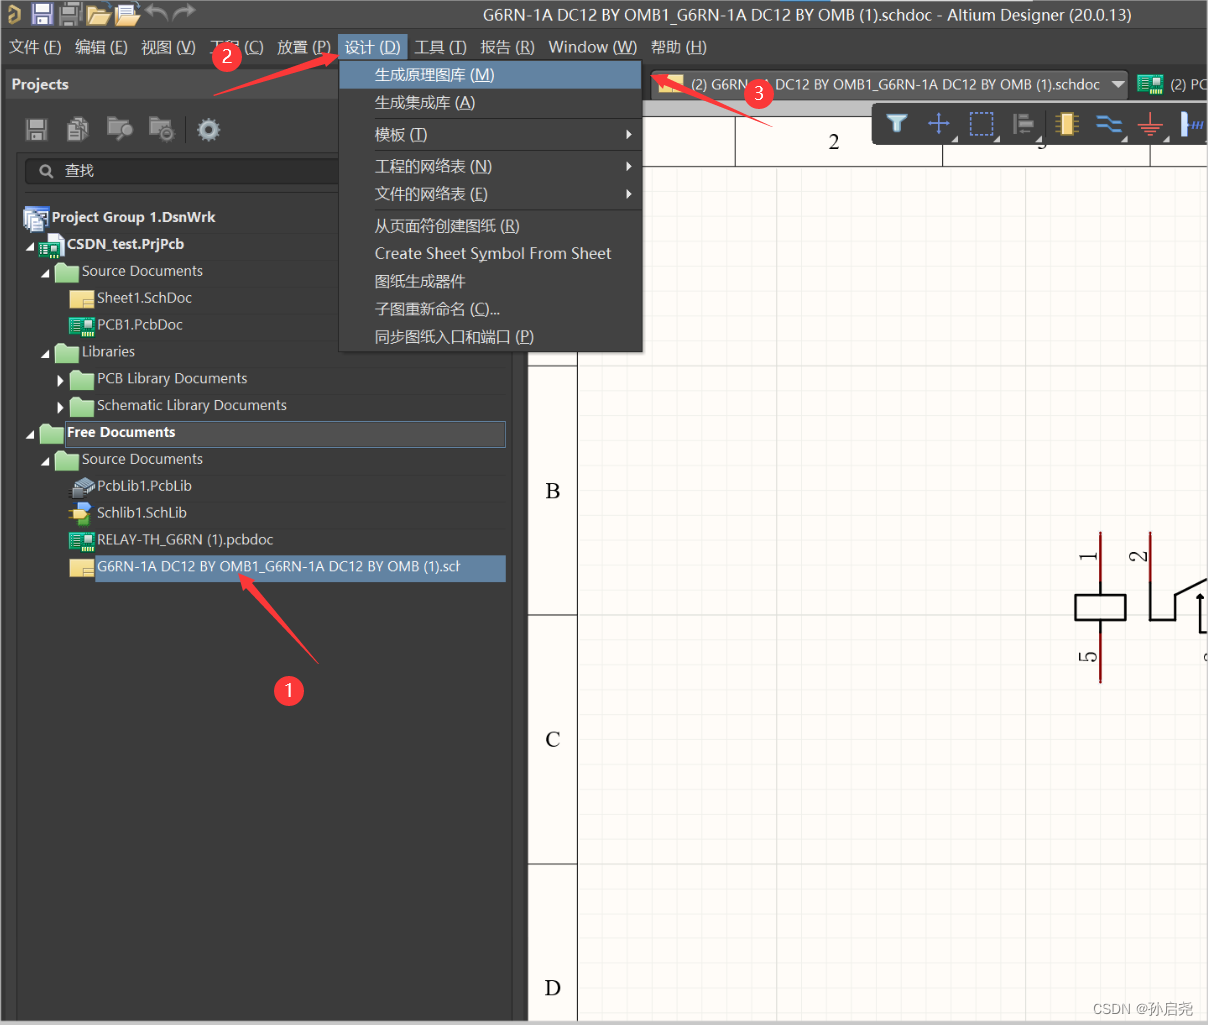Open the 文件的网络表 (E) submenu
The width and height of the screenshot is (1208, 1025).
pyautogui.click(x=490, y=194)
